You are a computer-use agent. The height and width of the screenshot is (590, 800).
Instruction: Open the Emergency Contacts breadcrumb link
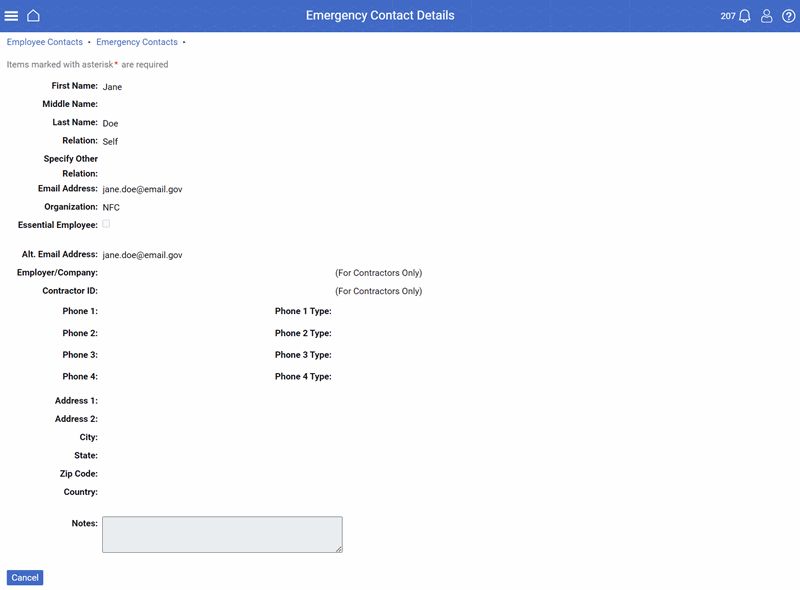coord(137,42)
